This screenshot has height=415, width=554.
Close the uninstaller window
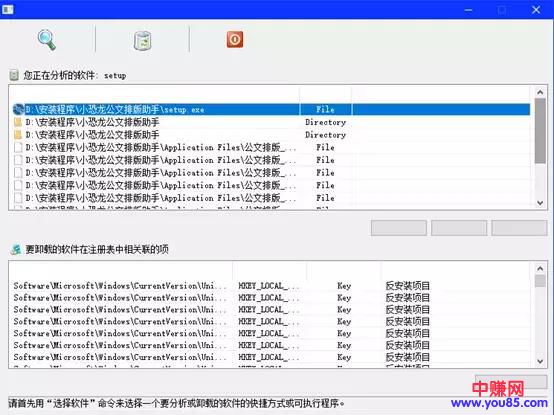pyautogui.click(x=536, y=10)
